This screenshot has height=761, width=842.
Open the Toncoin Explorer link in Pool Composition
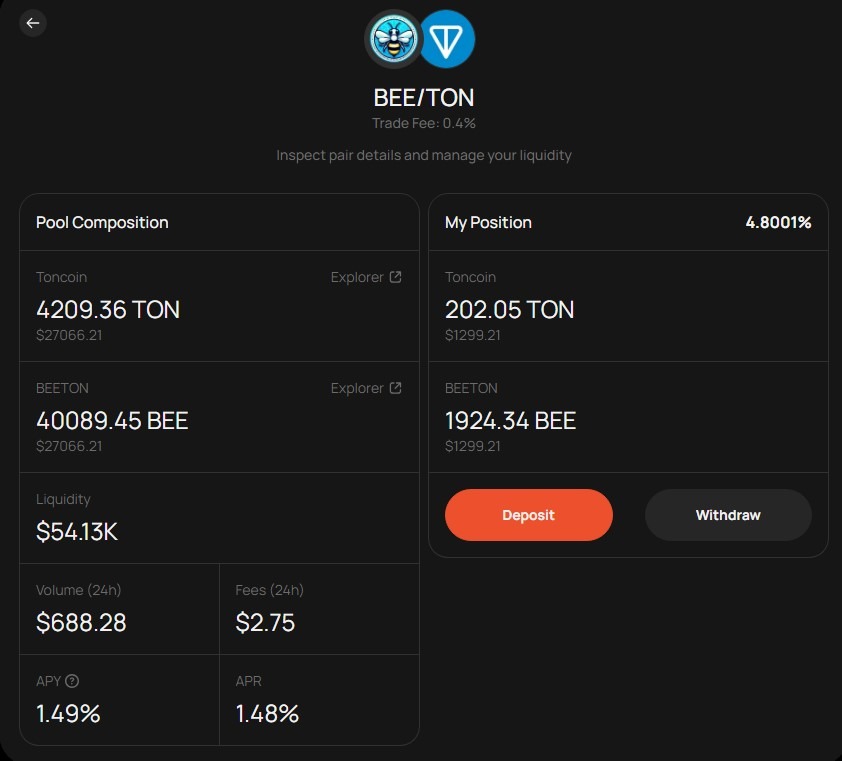[x=366, y=277]
